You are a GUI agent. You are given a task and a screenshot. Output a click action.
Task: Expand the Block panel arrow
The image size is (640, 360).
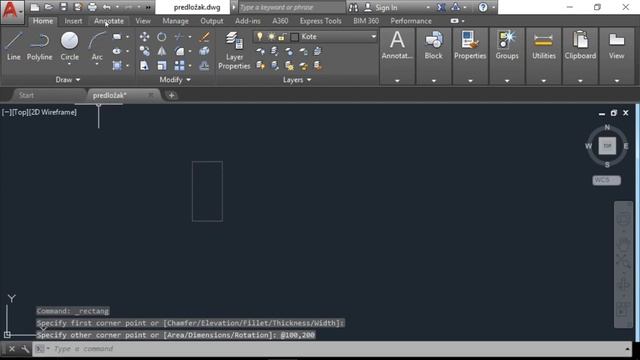point(433,81)
